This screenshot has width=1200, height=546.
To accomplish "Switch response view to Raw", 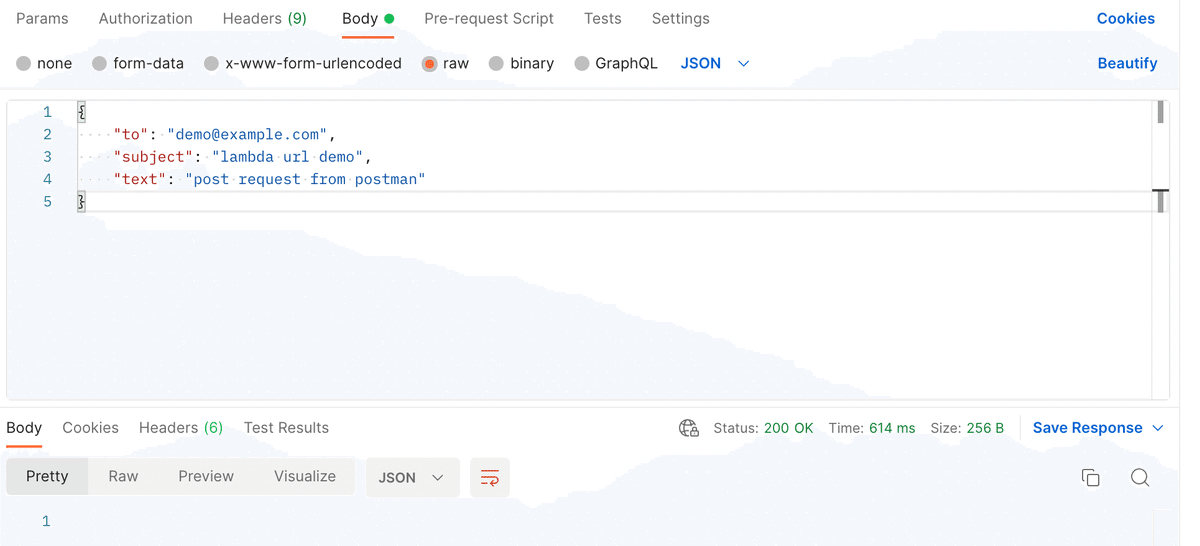I will [123, 476].
